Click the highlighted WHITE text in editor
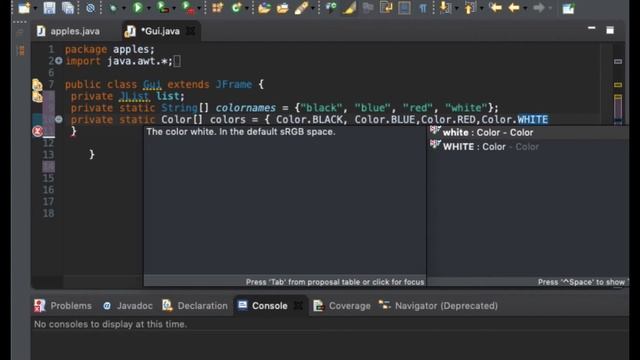640x360 pixels. (533, 120)
